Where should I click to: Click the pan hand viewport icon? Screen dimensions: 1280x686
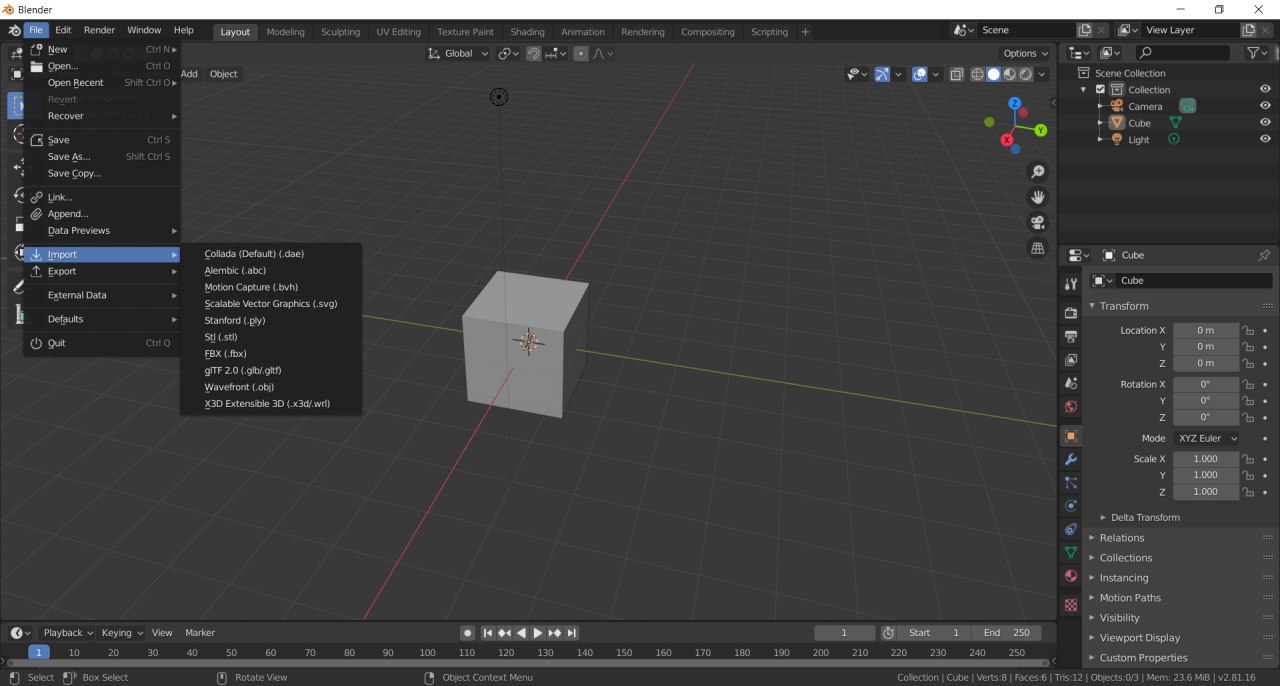(1038, 197)
